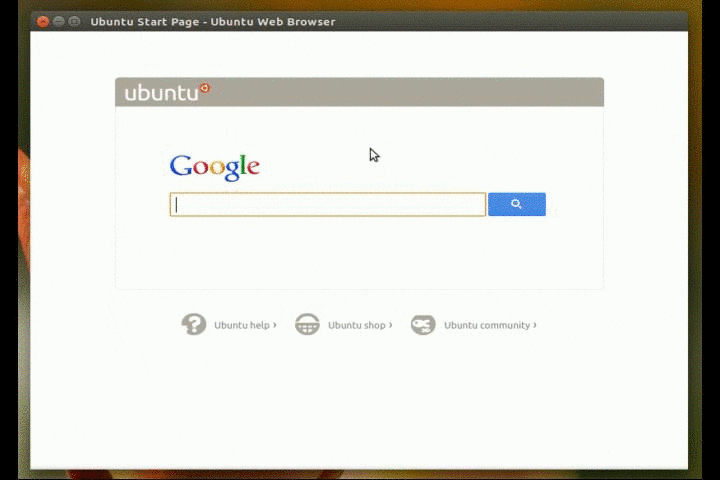
Task: Minimize the browser window
Action: coord(59,21)
